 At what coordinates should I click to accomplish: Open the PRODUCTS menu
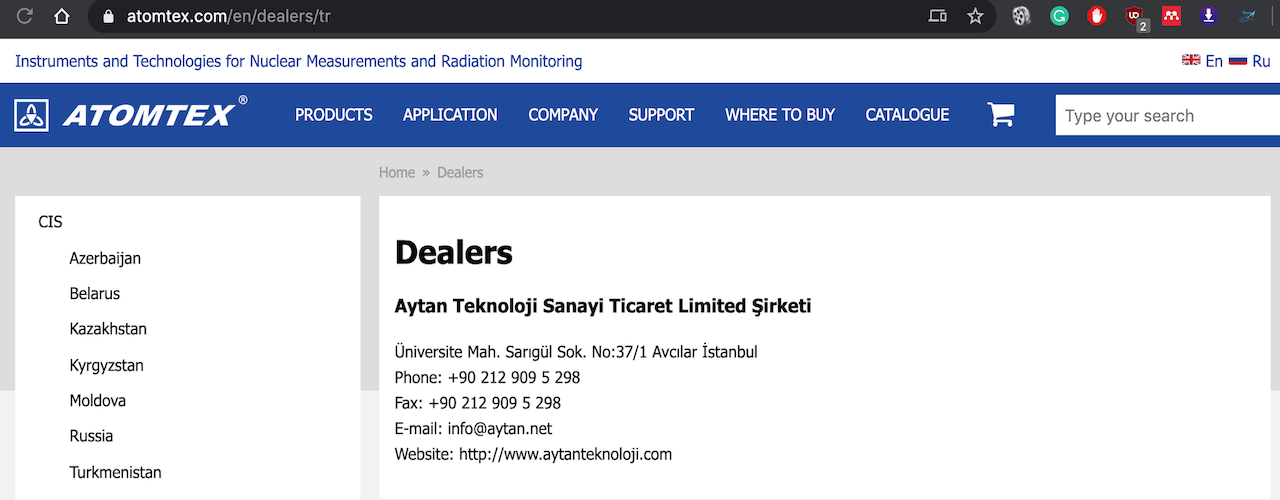[x=334, y=115]
